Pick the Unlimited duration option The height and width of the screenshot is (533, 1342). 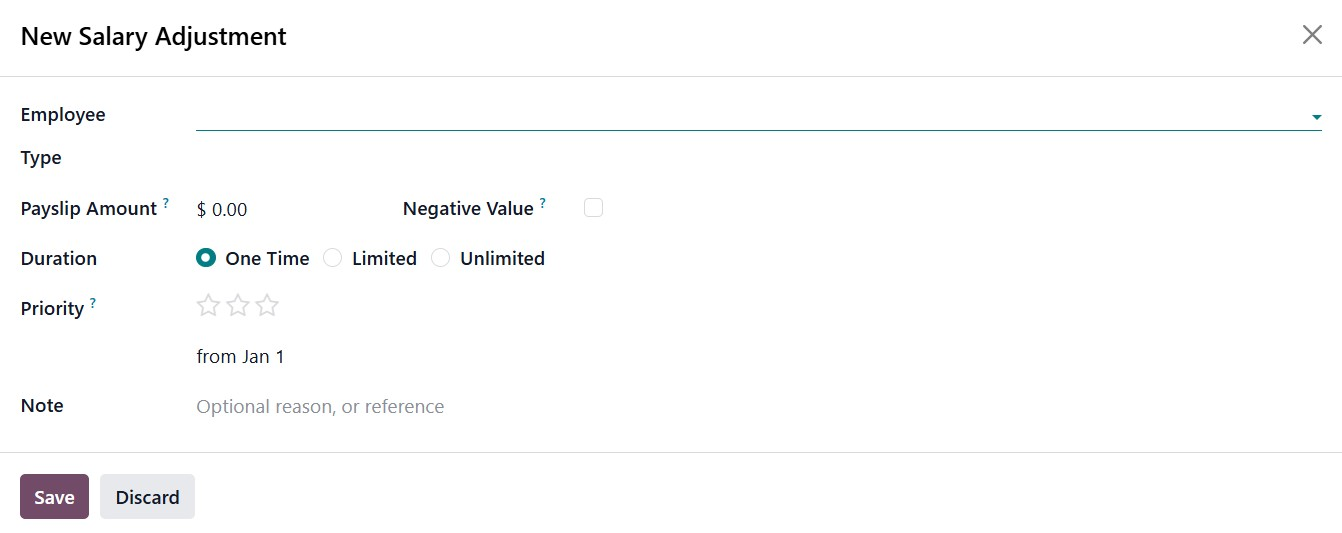(441, 258)
